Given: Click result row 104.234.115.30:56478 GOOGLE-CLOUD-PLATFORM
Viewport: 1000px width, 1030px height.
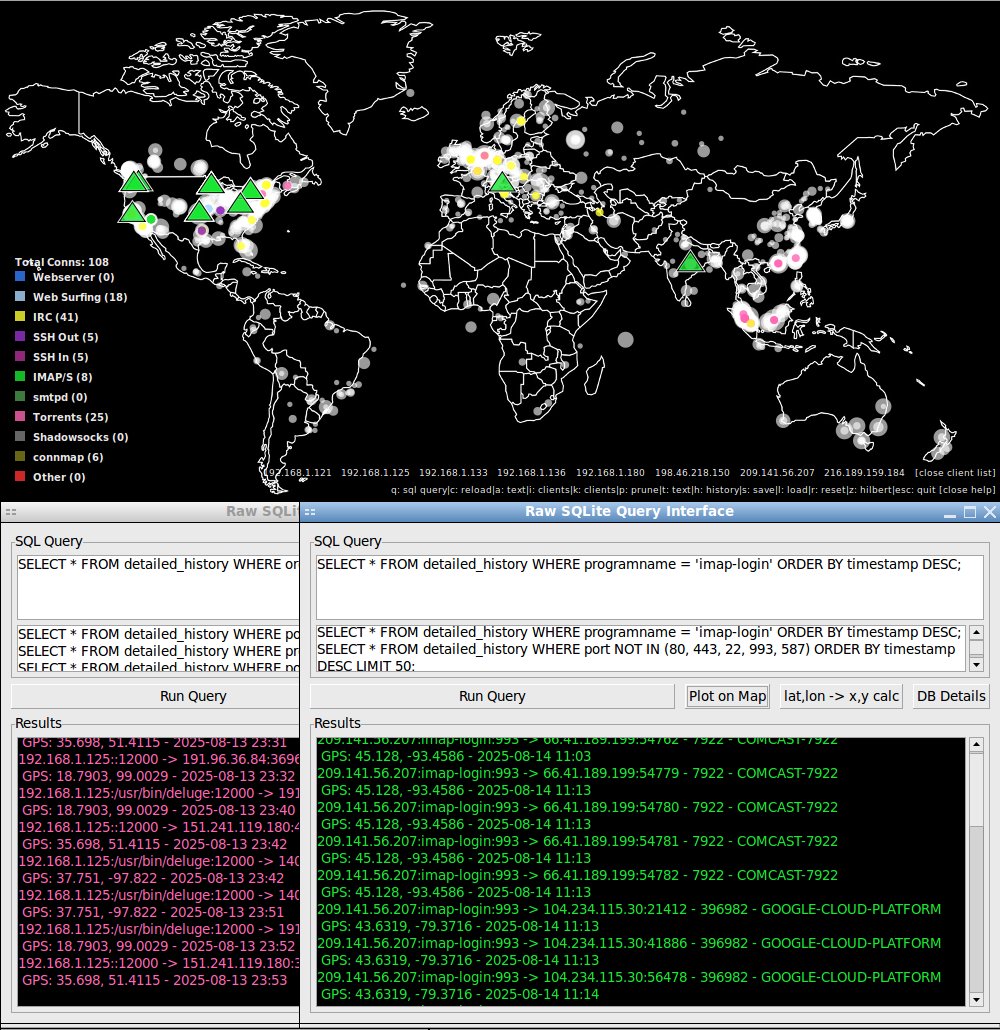Looking at the screenshot, I should click(629, 977).
